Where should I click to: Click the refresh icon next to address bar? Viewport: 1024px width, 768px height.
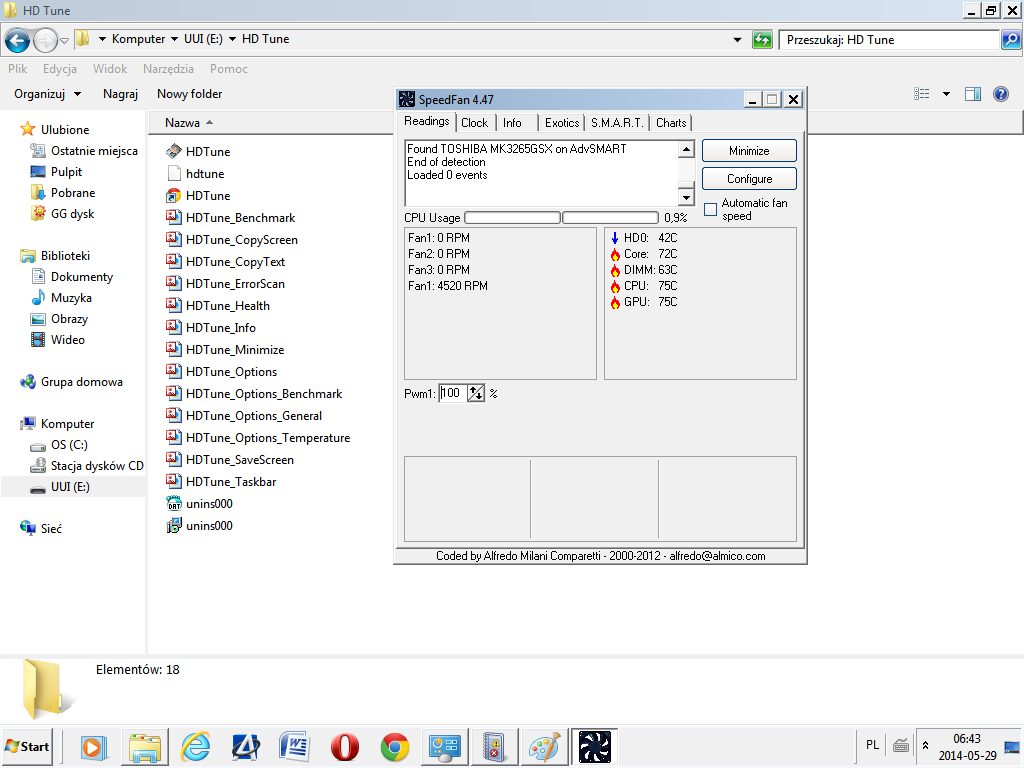(x=762, y=40)
